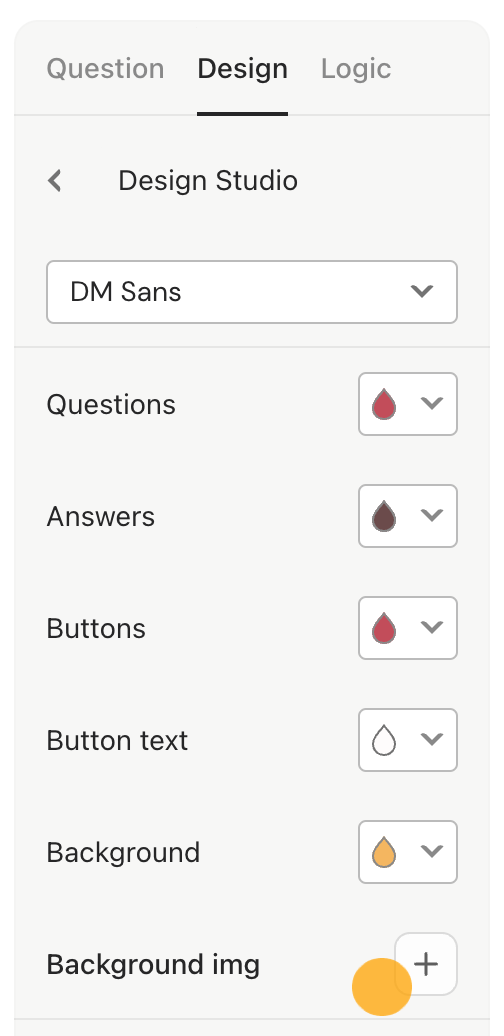This screenshot has width=504, height=1036.
Task: Click the orange droplet for Background
Action: coord(384,852)
